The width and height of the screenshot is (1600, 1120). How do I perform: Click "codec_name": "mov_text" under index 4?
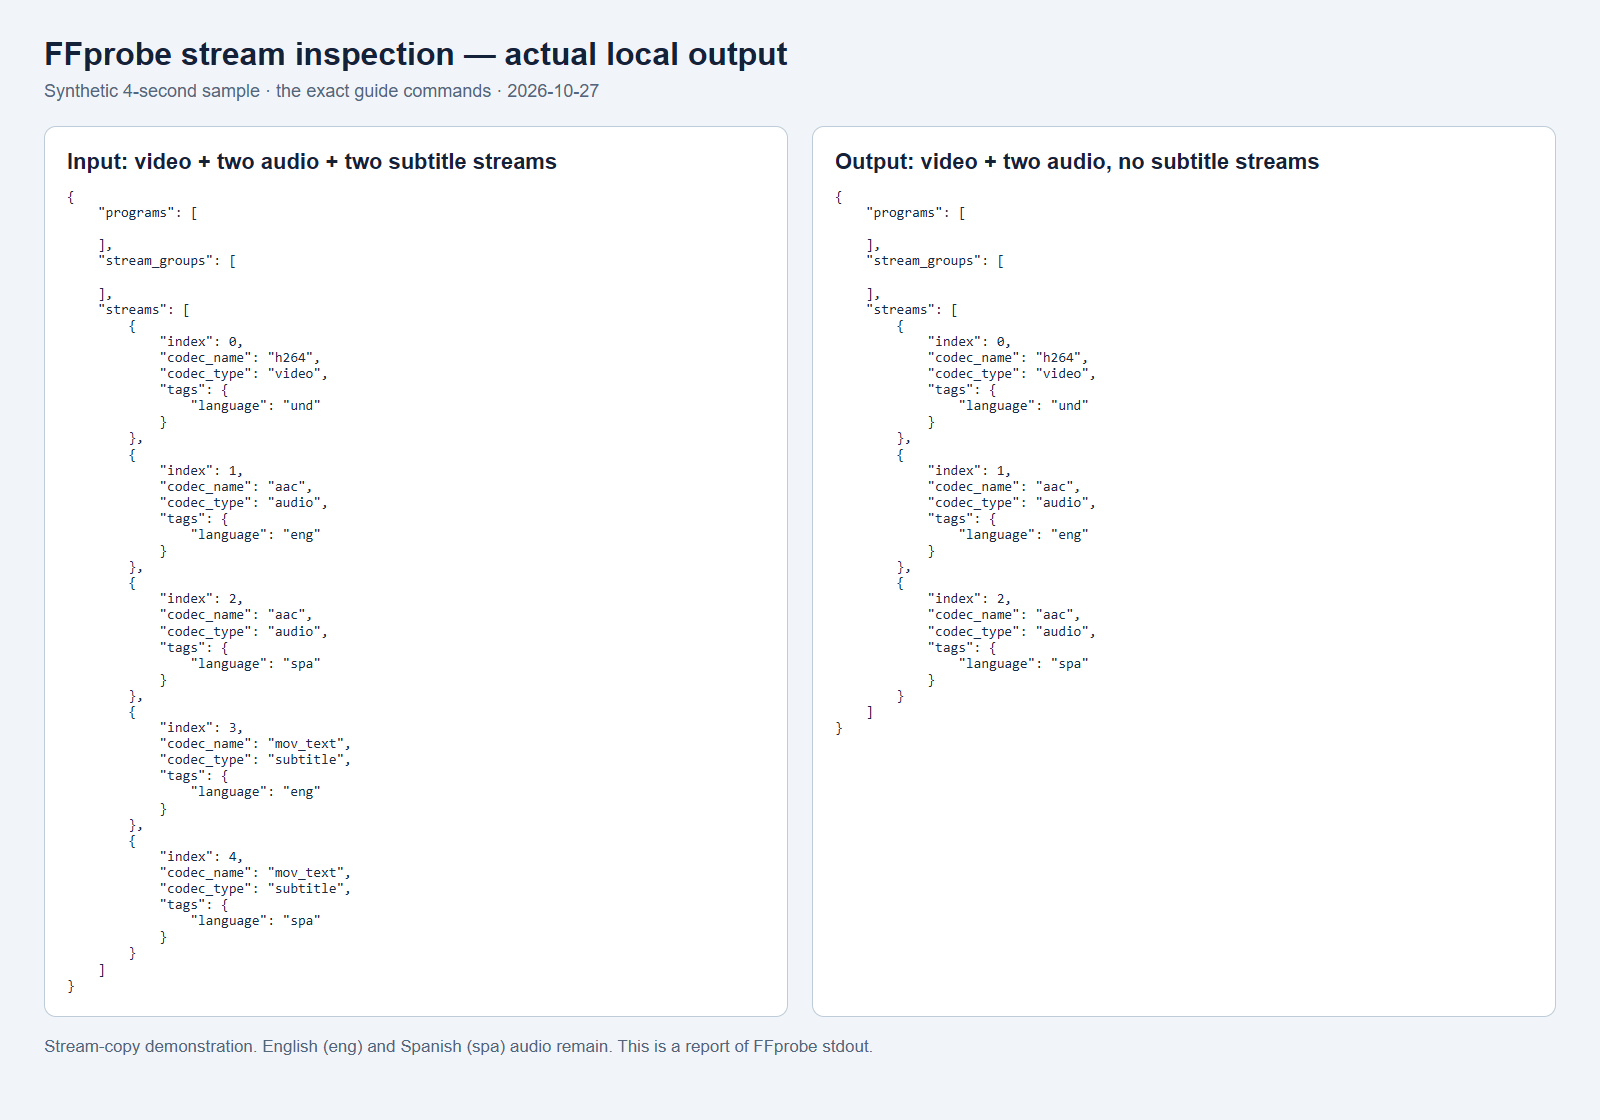point(255,873)
